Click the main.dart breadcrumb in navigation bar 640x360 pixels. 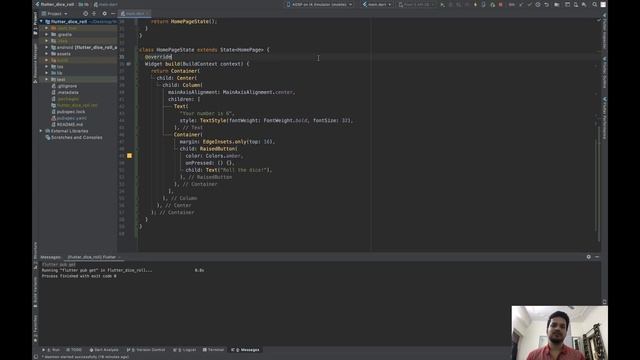coord(106,4)
